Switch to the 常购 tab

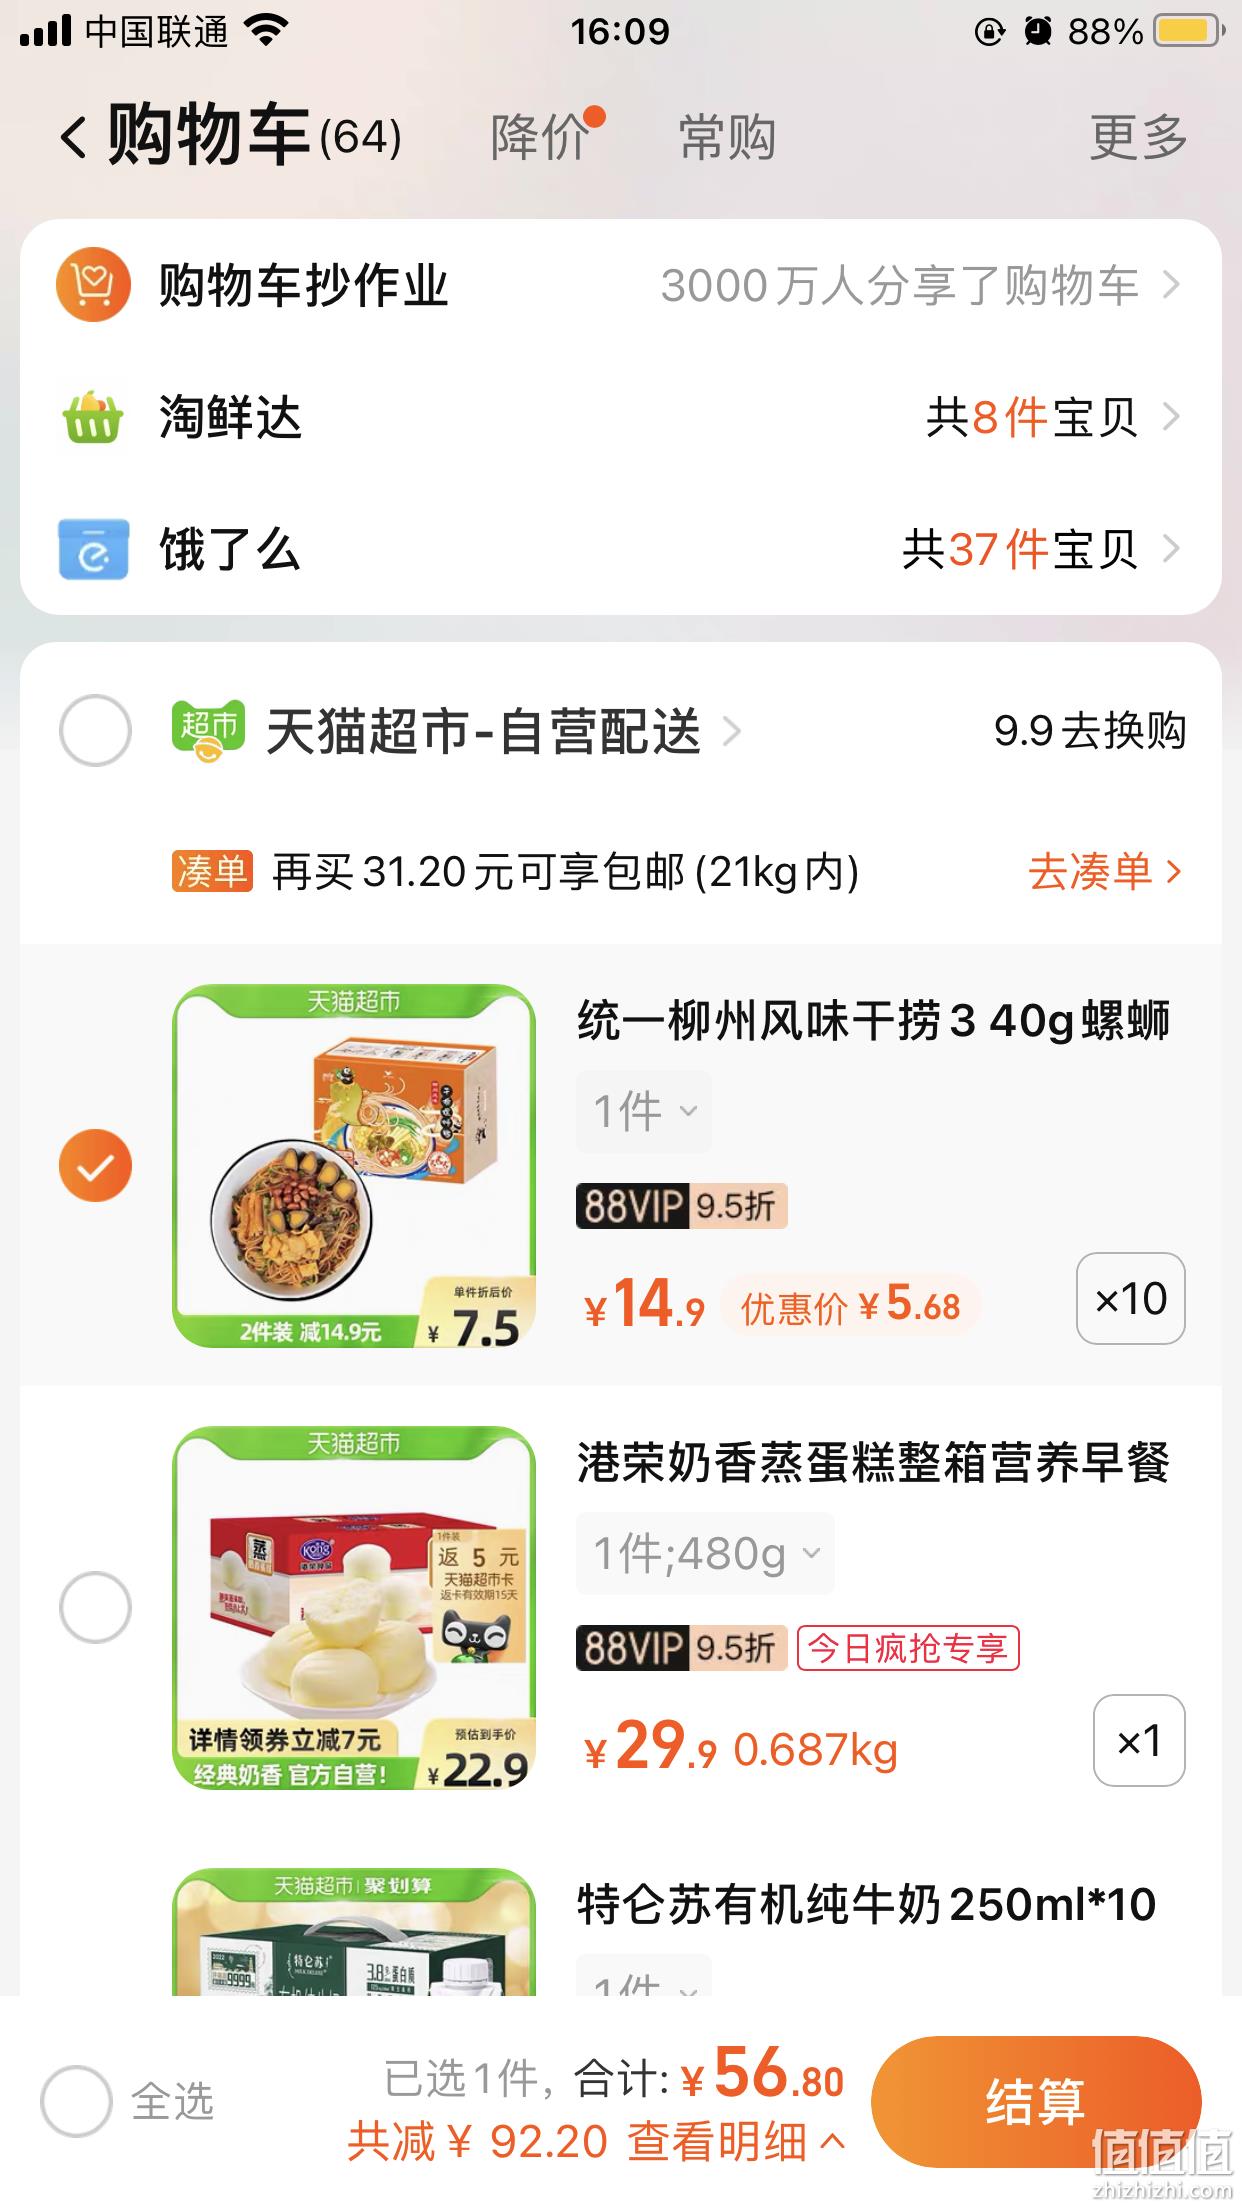coord(728,137)
